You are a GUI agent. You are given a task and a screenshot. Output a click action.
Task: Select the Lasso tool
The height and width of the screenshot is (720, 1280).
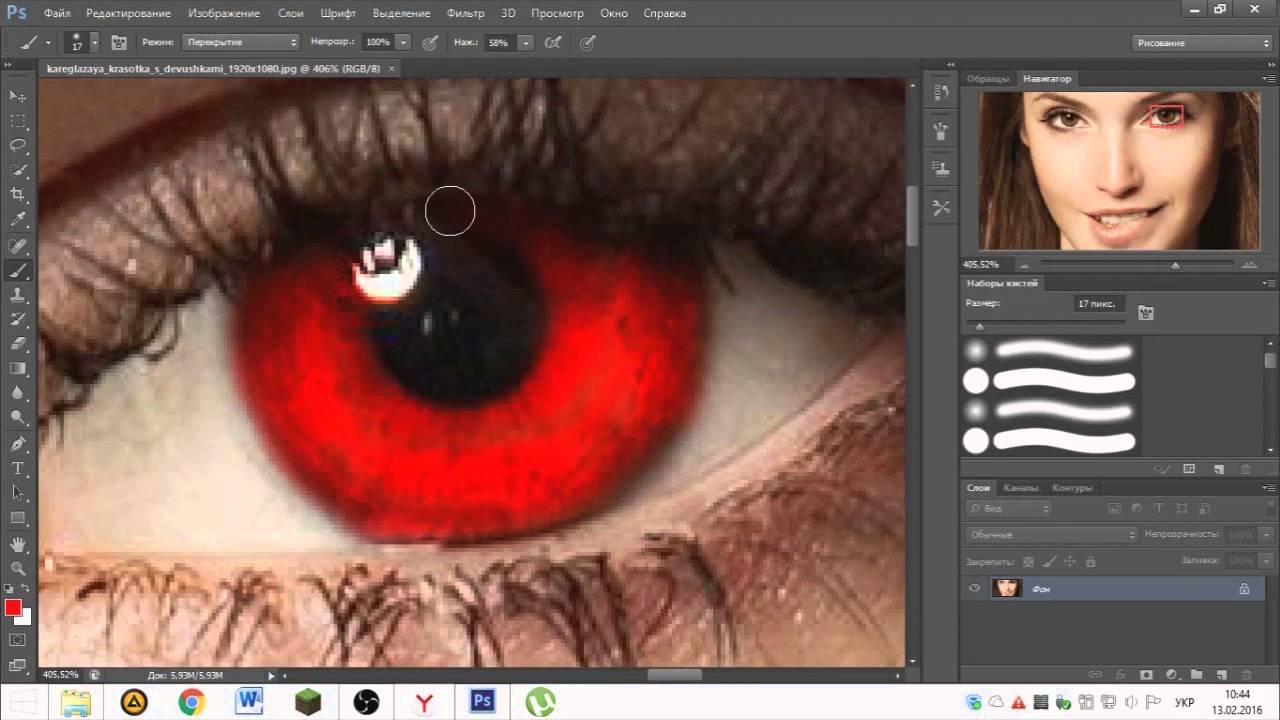click(x=18, y=145)
